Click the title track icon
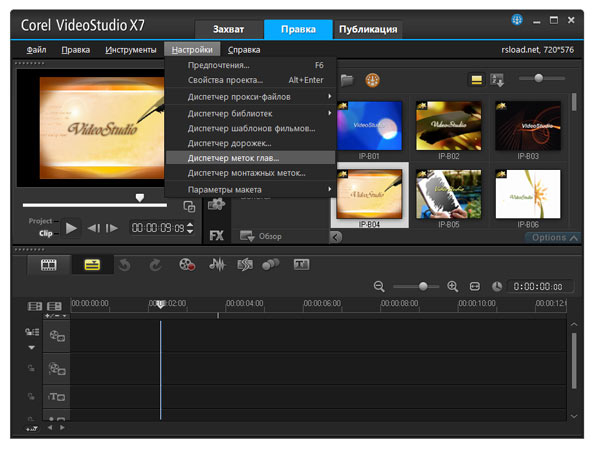This screenshot has width=600, height=454. [x=57, y=397]
